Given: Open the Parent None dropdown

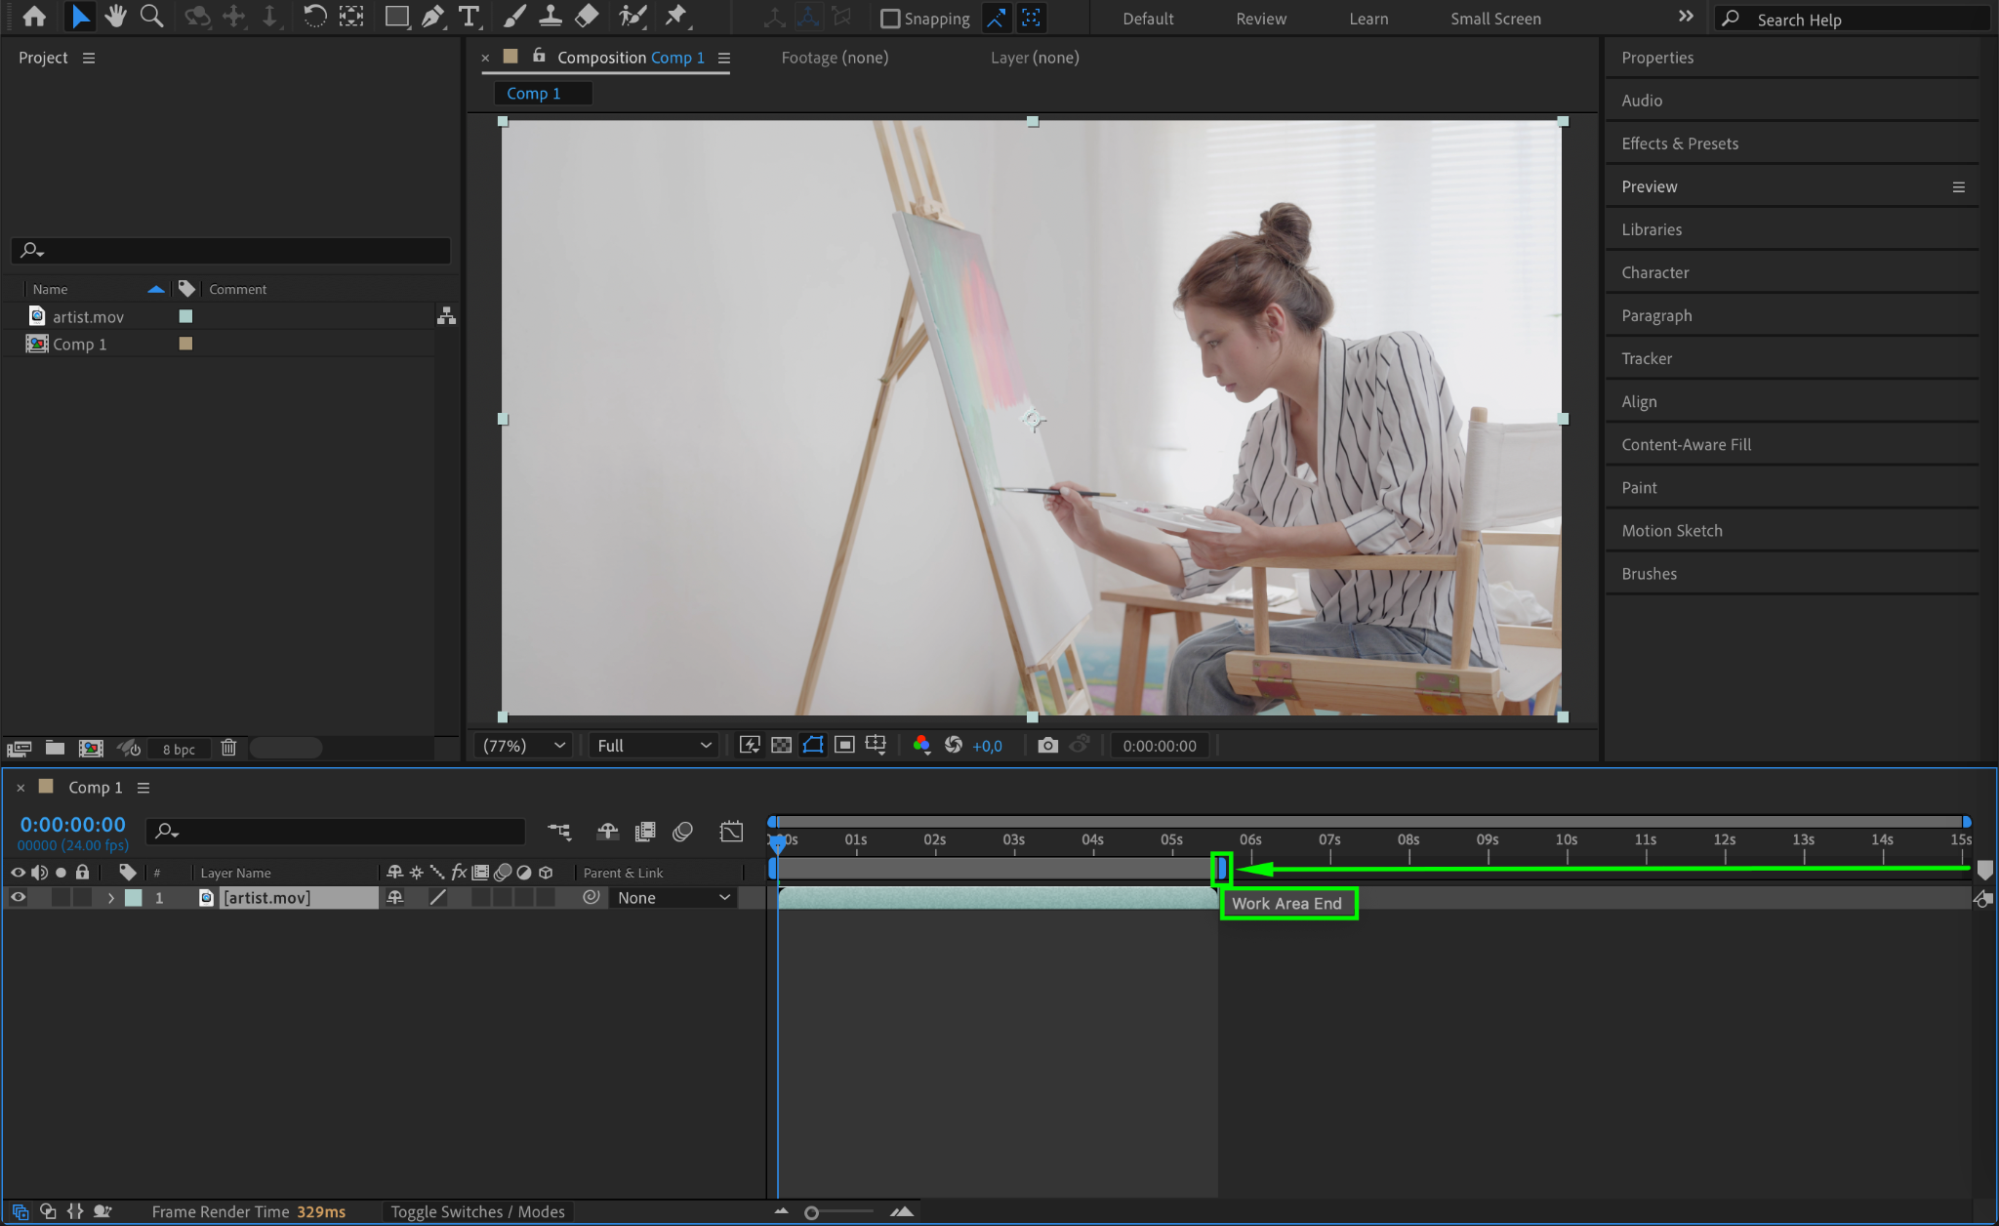Looking at the screenshot, I should [x=673, y=898].
